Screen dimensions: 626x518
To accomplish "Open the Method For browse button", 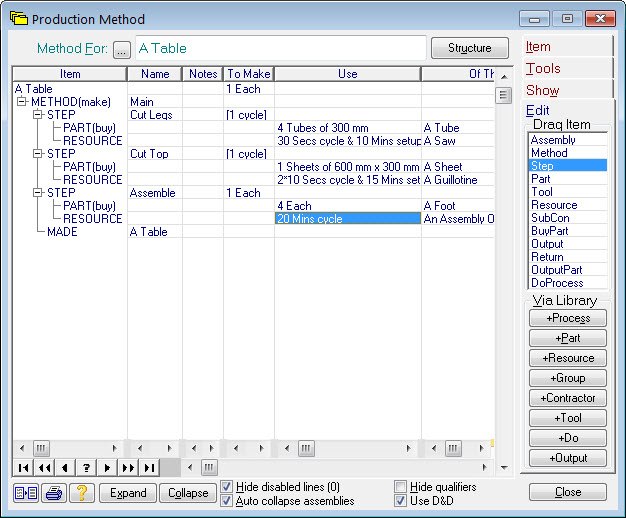I will [x=122, y=50].
